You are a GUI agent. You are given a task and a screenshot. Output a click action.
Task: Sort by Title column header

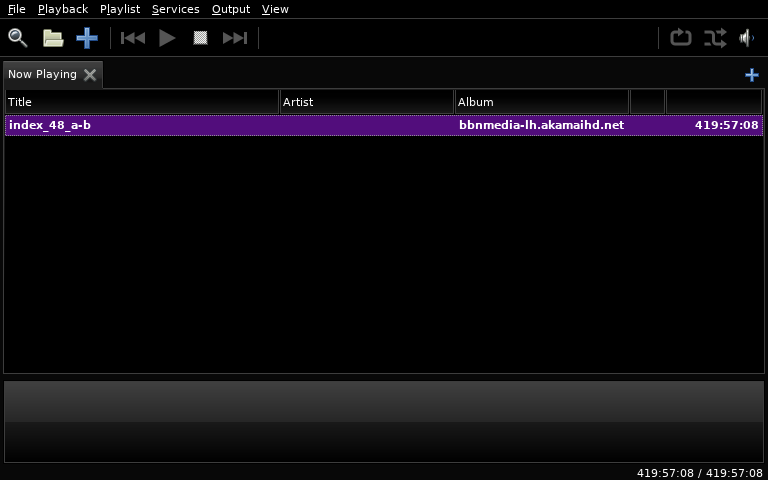tap(142, 102)
